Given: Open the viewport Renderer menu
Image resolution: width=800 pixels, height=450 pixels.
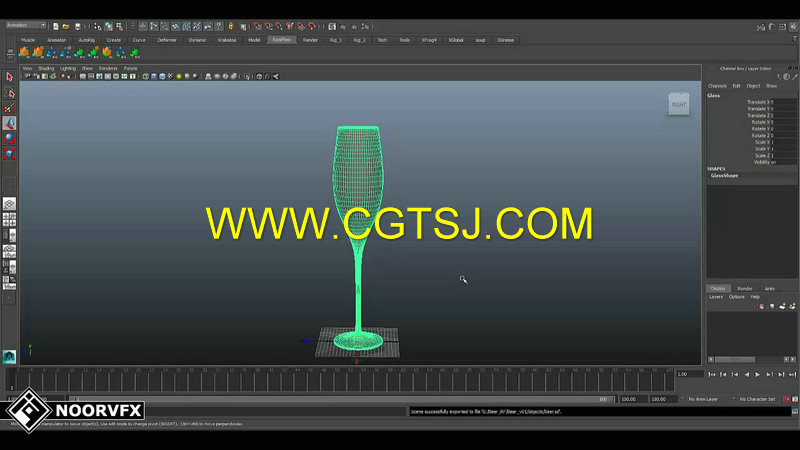Looking at the screenshot, I should (x=108, y=68).
